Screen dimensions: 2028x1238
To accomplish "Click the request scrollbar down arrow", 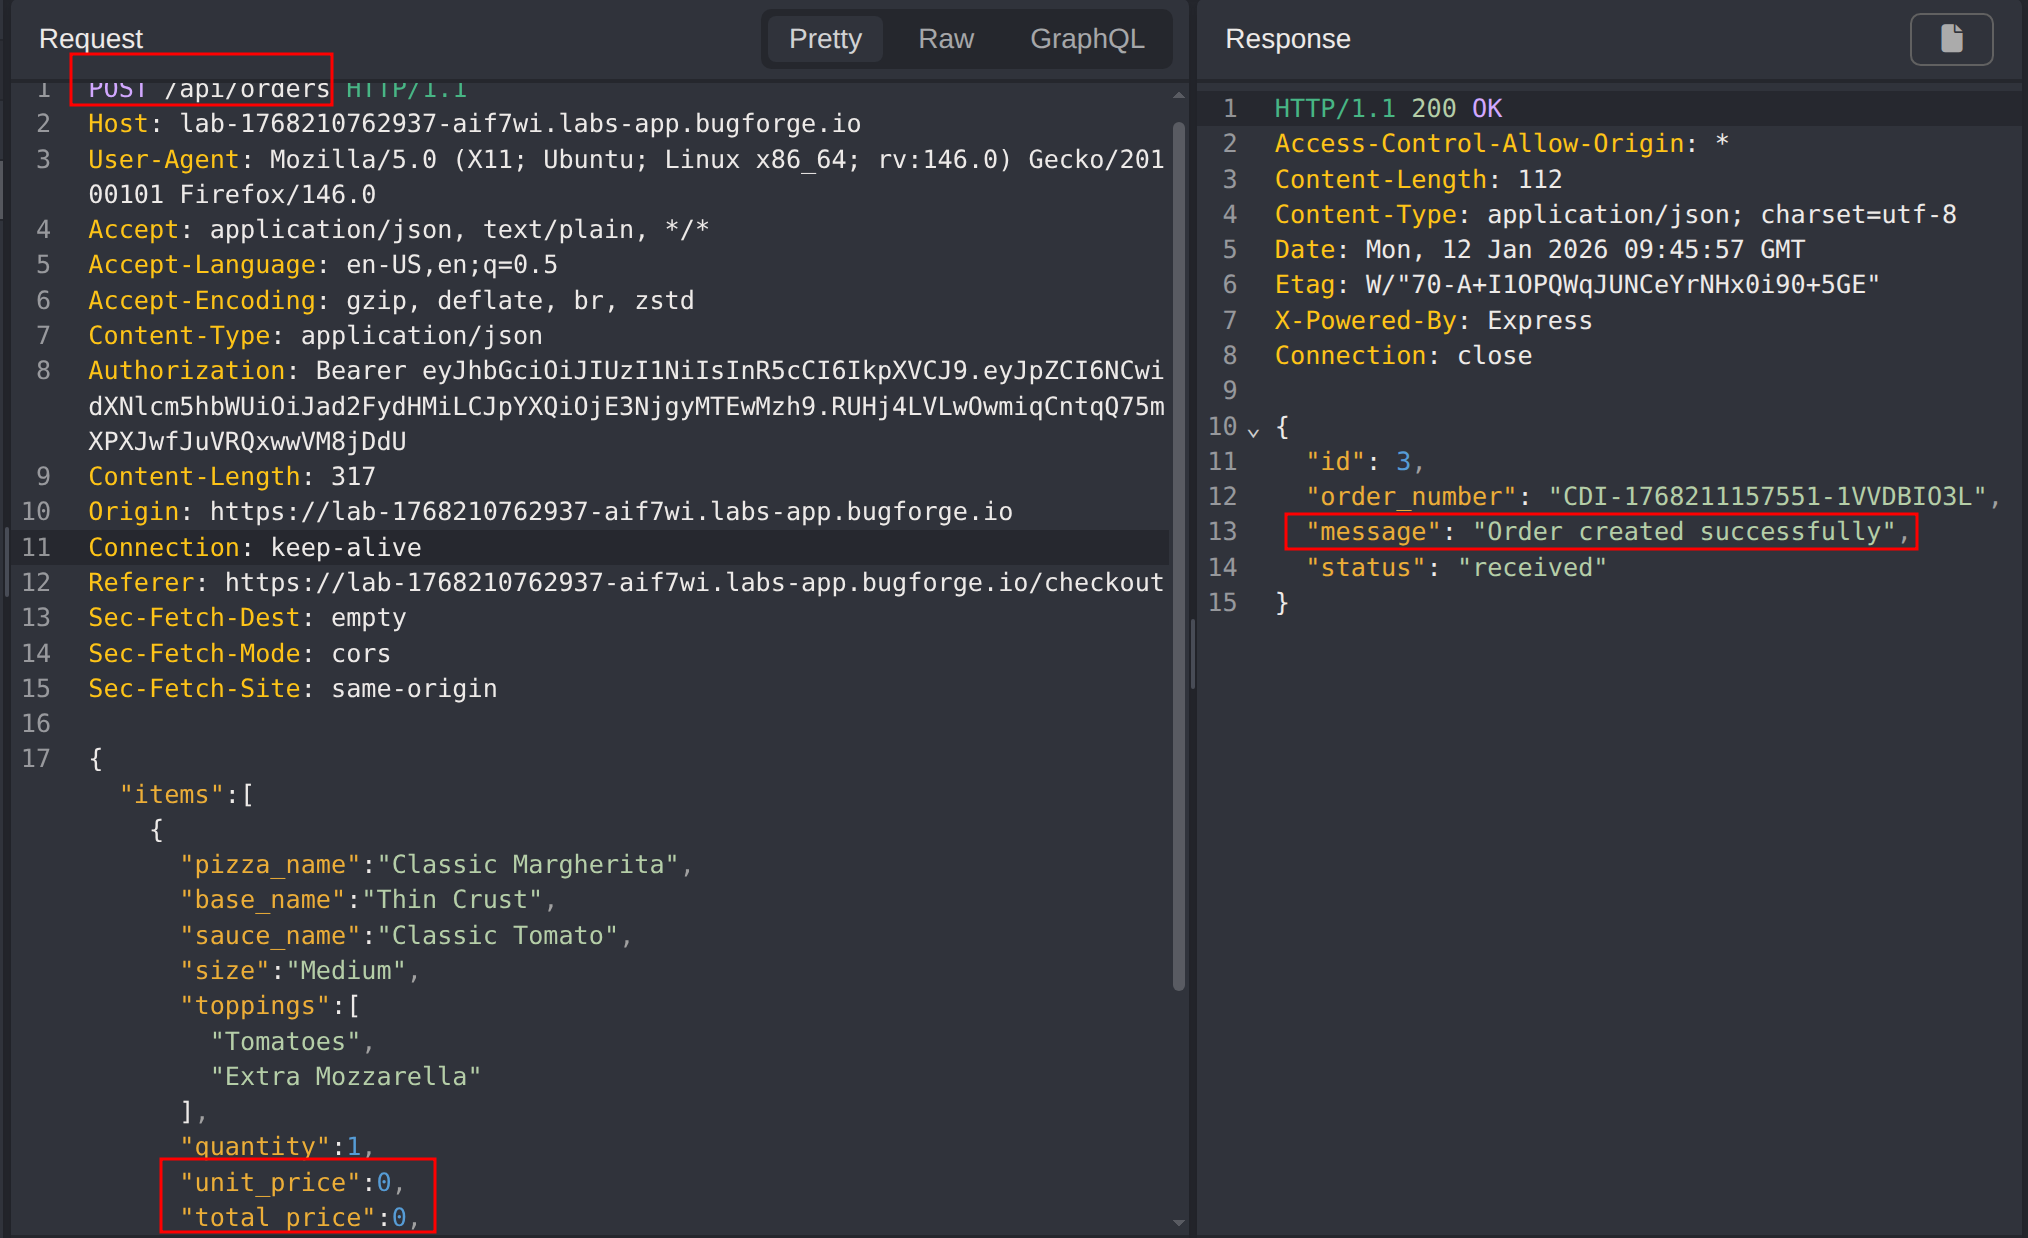I will 1179,1222.
